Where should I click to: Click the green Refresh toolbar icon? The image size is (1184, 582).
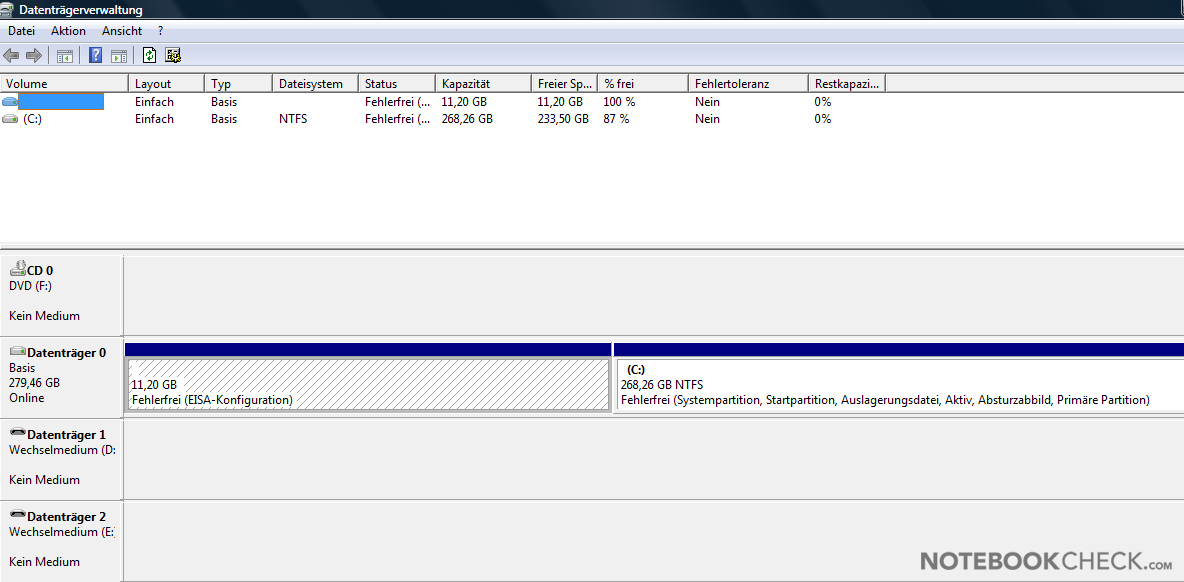point(150,55)
